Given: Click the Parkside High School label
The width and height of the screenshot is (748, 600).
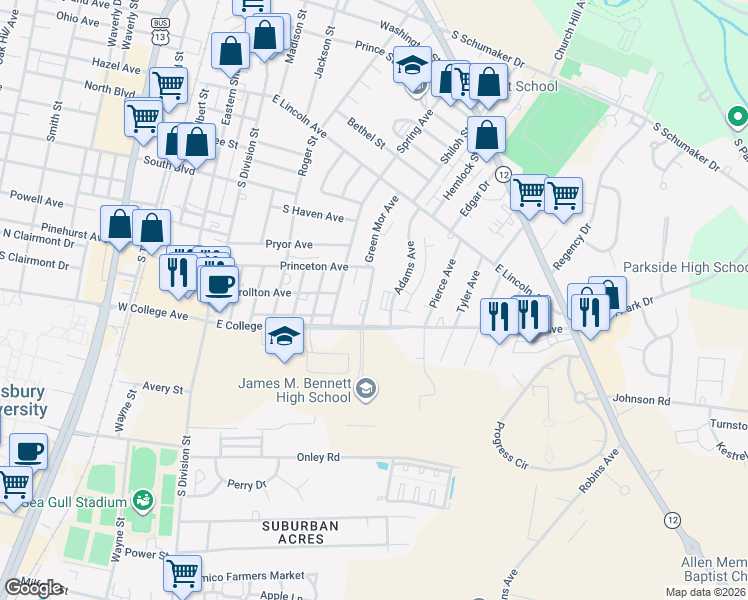Looking at the screenshot, I should pos(685,268).
